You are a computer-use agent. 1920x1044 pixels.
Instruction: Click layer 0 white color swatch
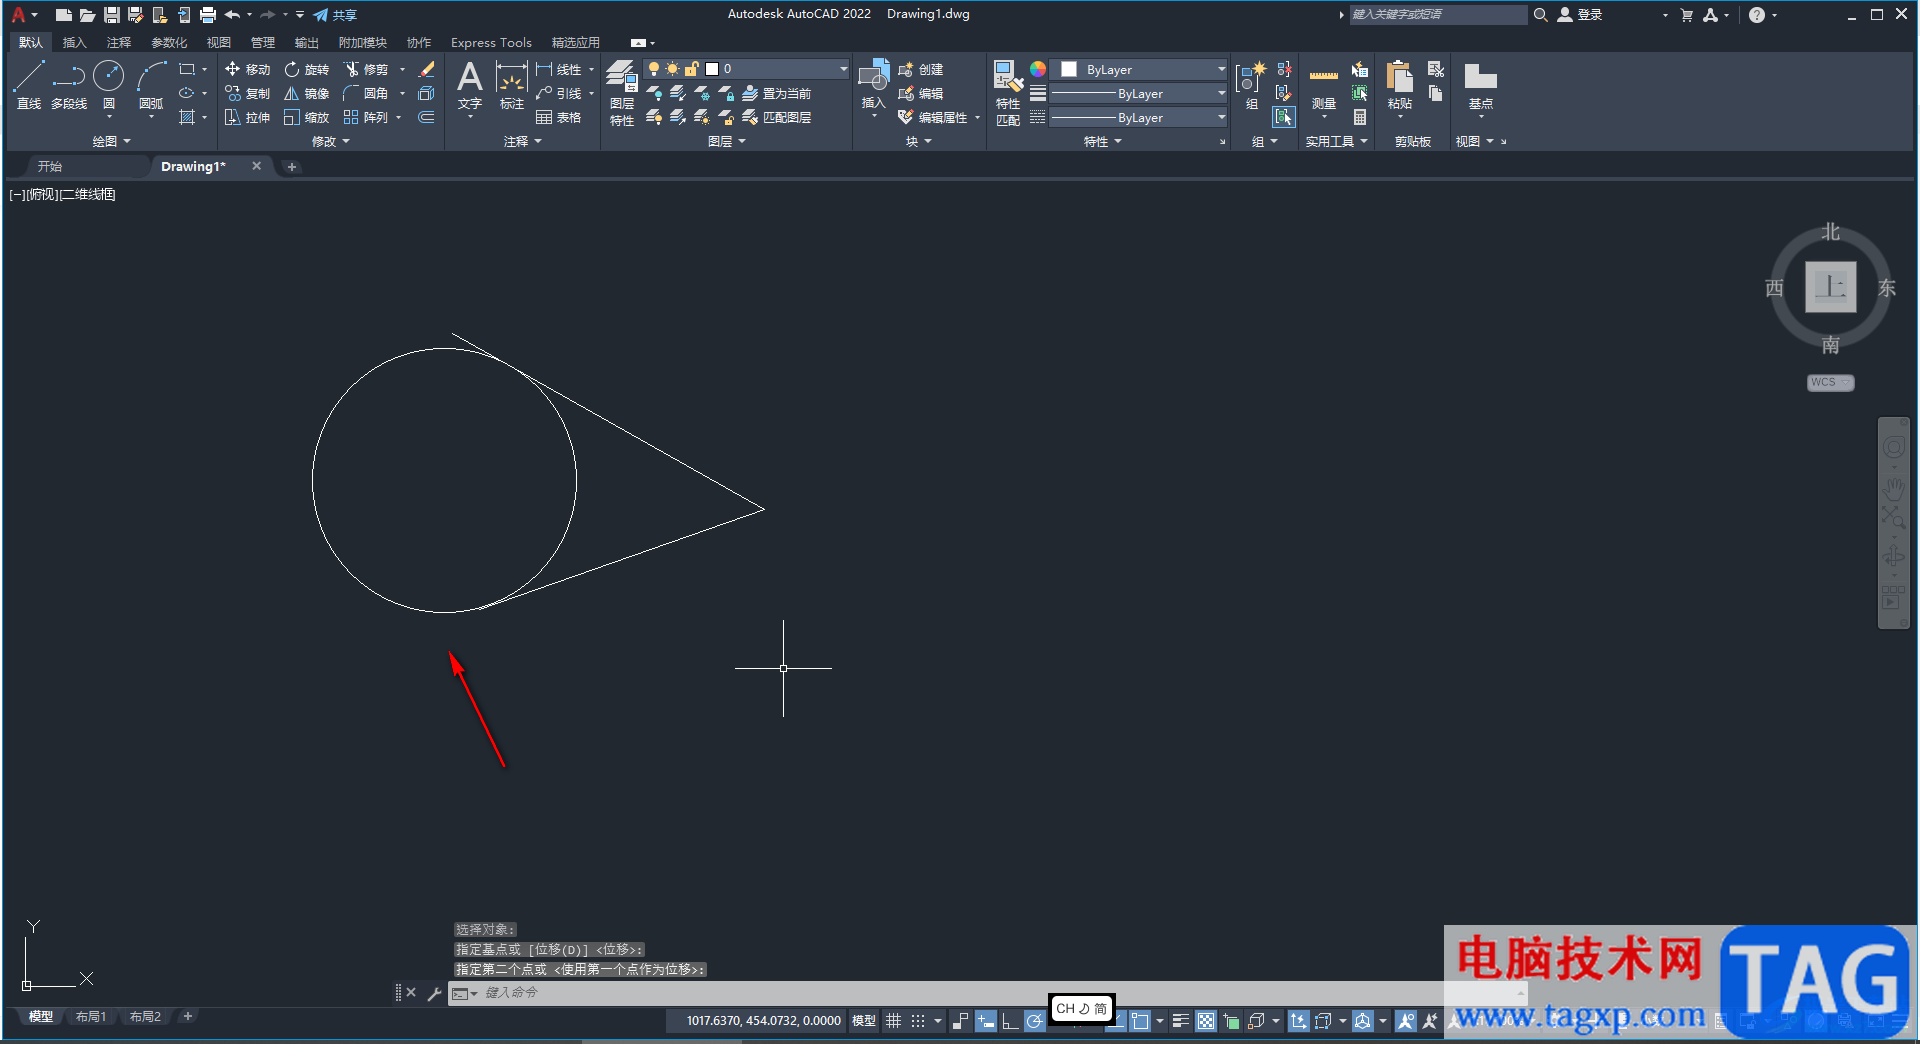[x=712, y=69]
